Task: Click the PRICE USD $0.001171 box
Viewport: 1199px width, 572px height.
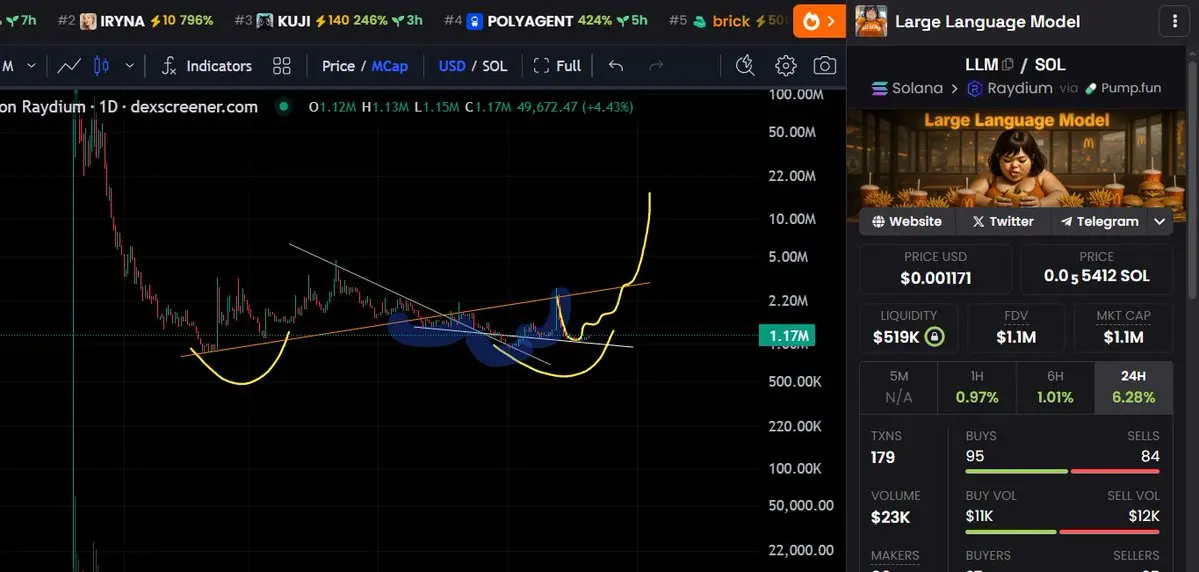Action: coord(935,269)
